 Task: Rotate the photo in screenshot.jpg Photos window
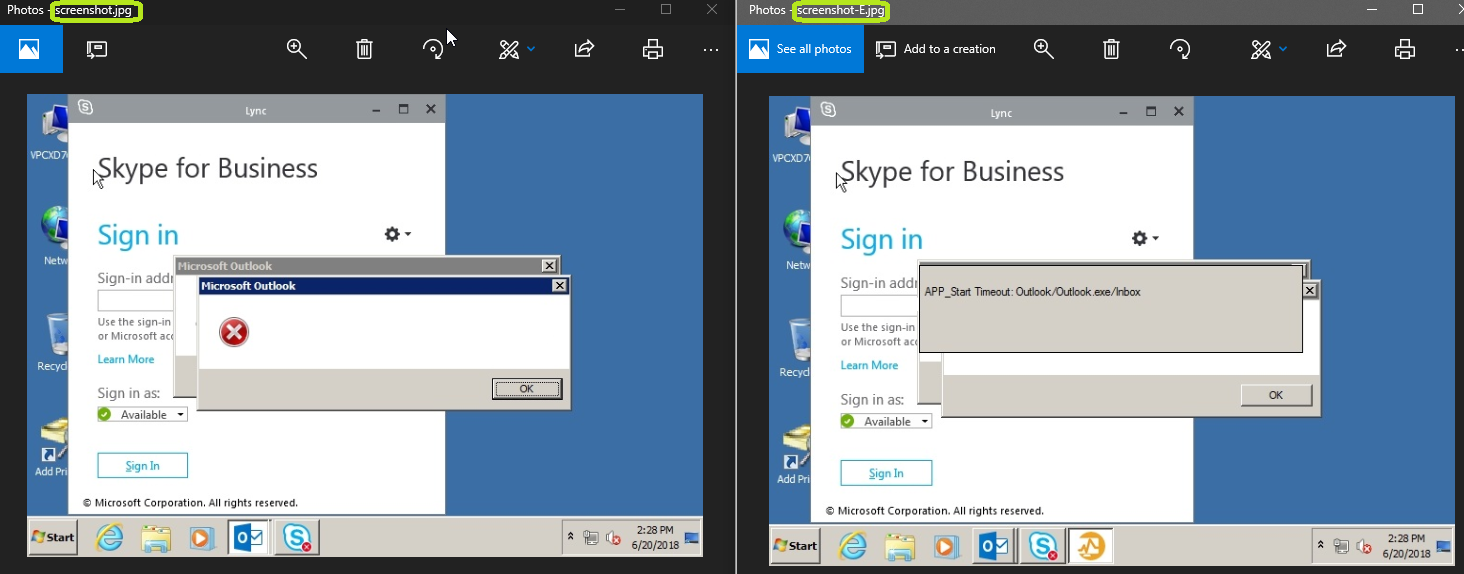pos(433,49)
